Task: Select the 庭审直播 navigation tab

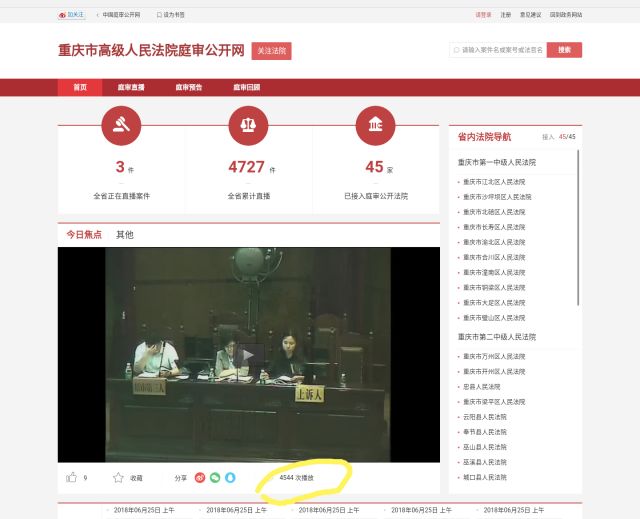Action: tap(131, 87)
